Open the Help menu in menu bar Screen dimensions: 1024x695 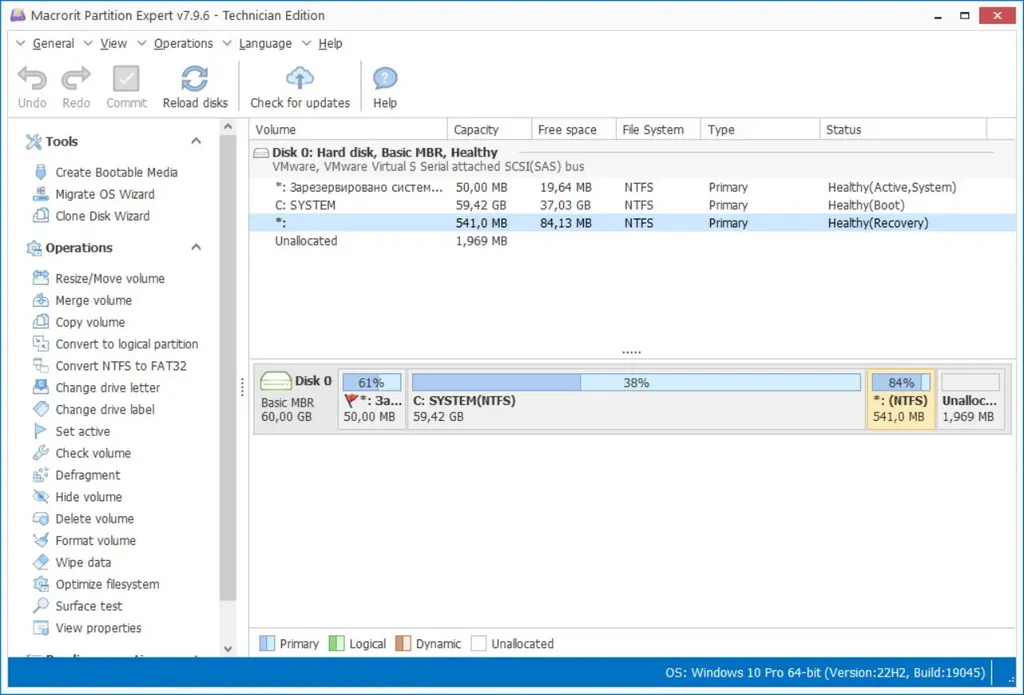click(x=330, y=44)
